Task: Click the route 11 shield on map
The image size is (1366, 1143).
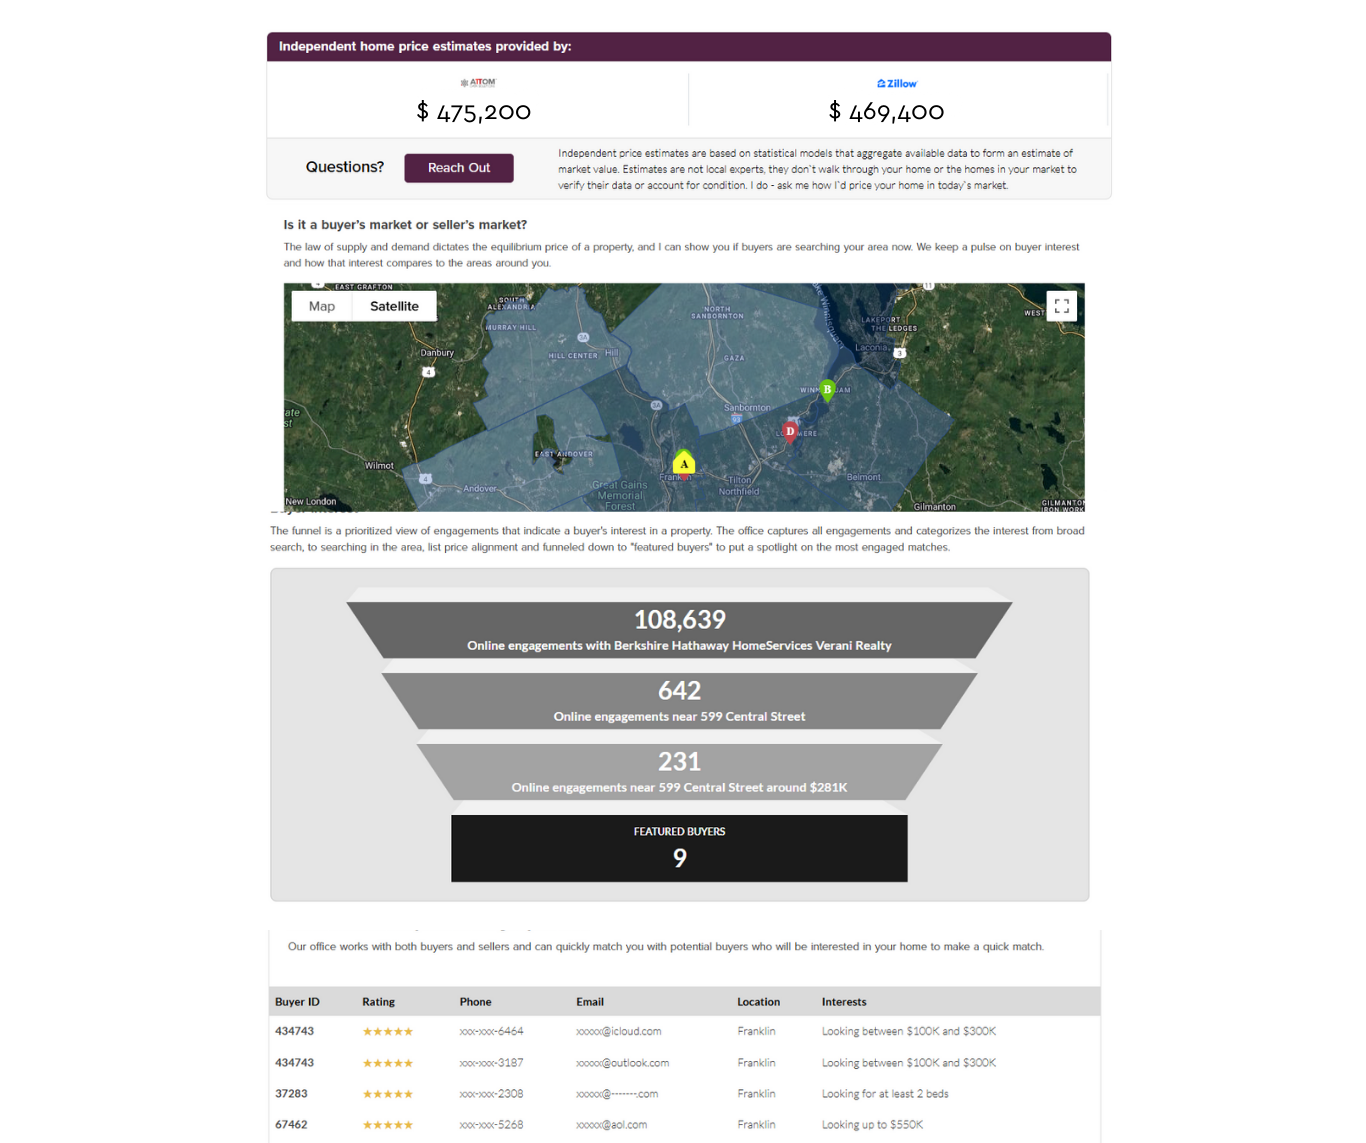Action: click(928, 286)
